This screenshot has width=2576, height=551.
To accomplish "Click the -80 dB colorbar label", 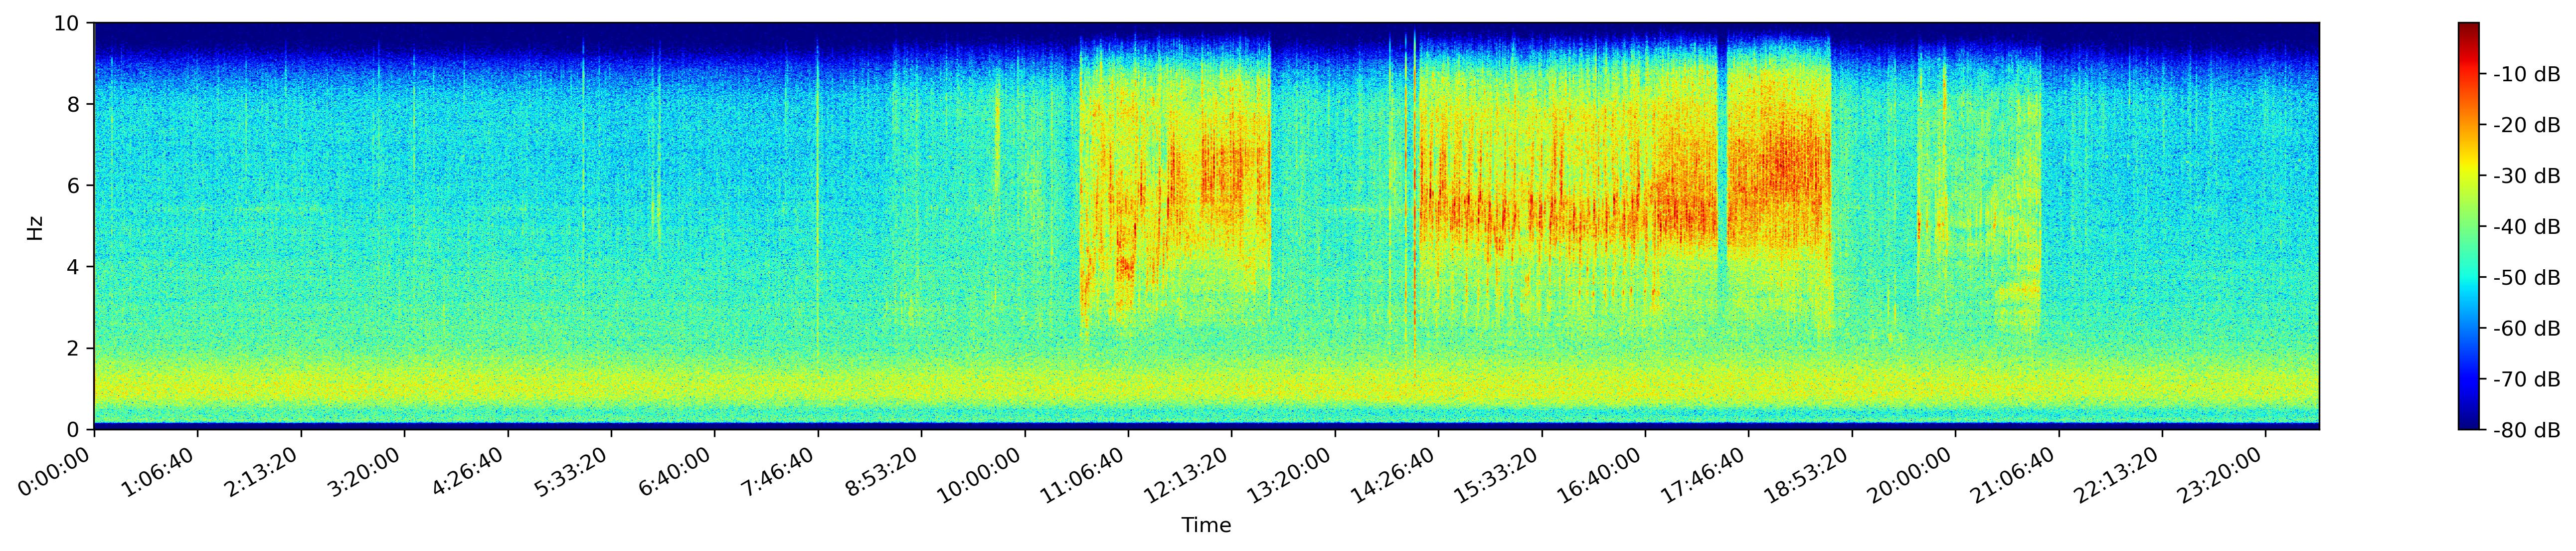I will pos(2526,430).
